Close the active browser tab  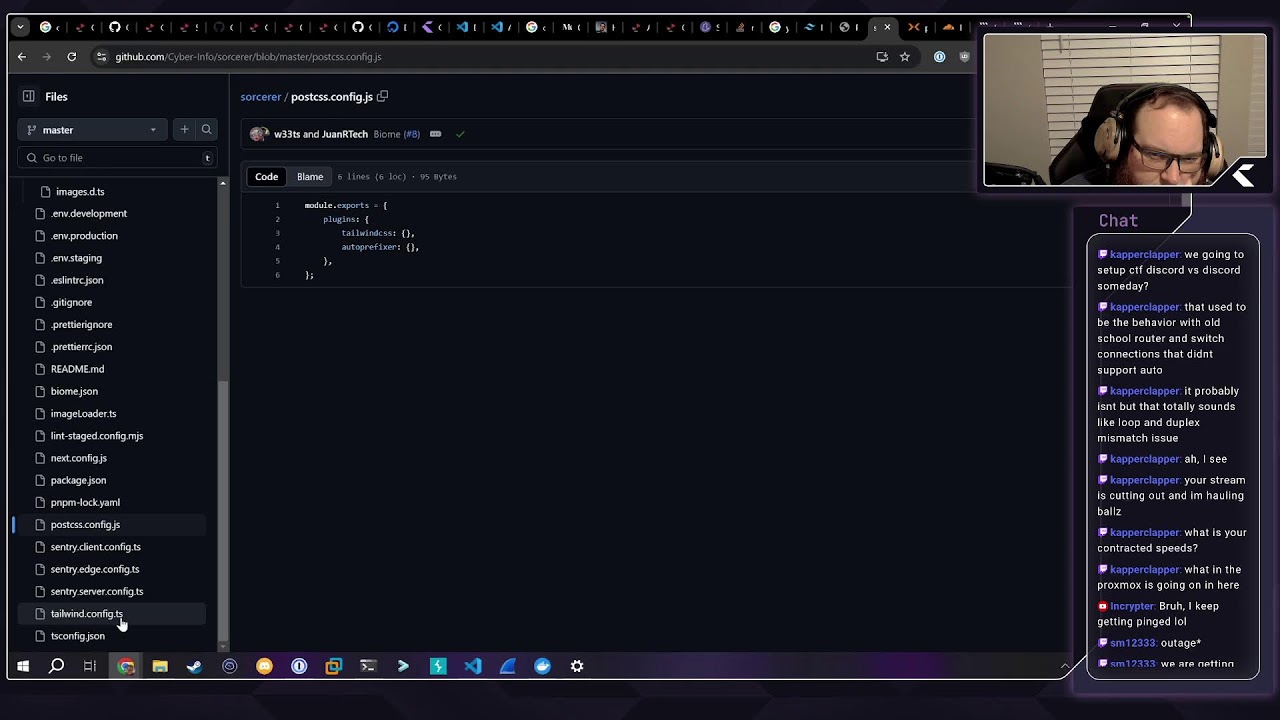pos(887,27)
